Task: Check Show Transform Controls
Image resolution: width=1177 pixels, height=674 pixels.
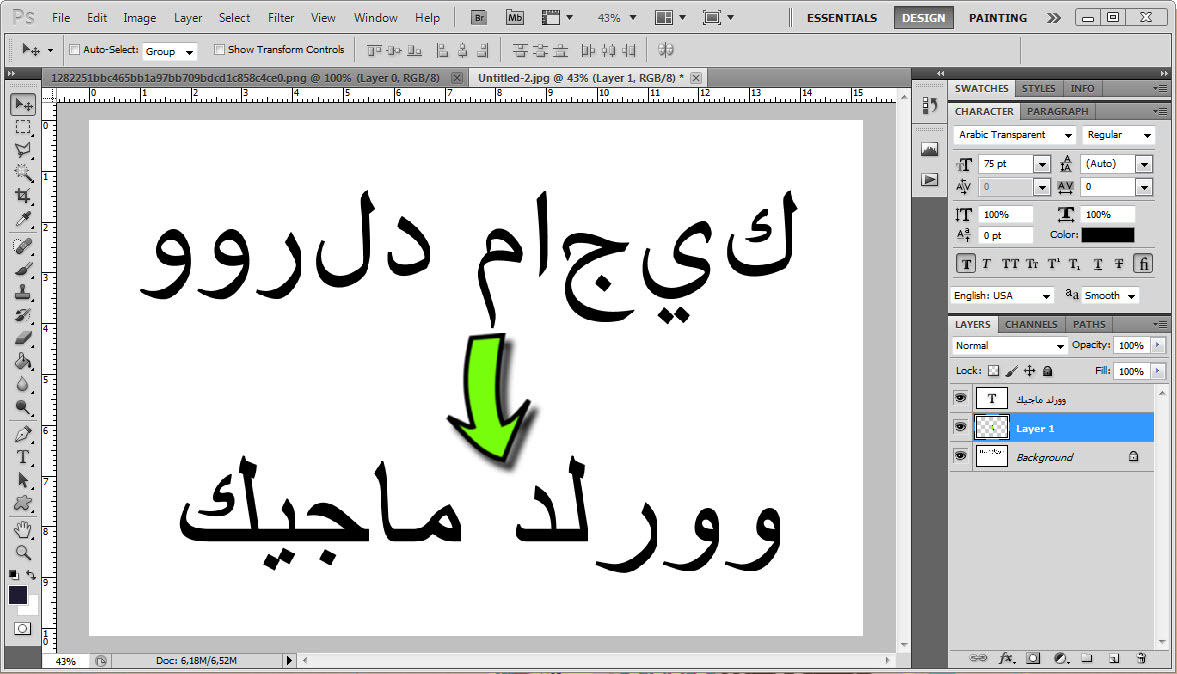Action: tap(219, 49)
